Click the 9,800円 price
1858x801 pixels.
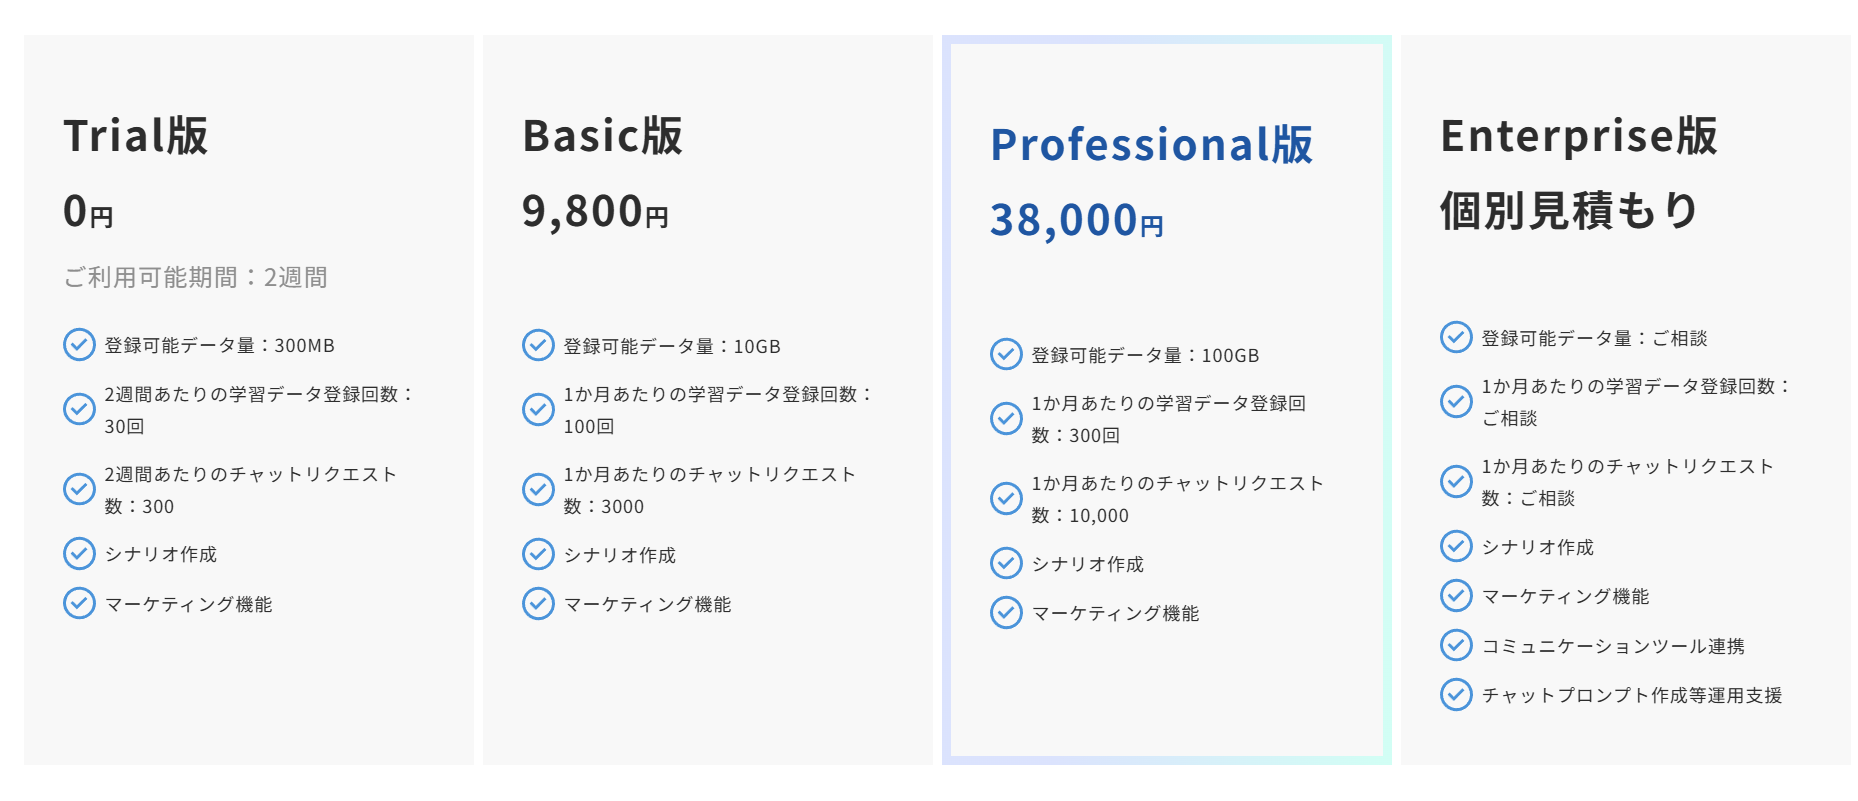pos(595,212)
